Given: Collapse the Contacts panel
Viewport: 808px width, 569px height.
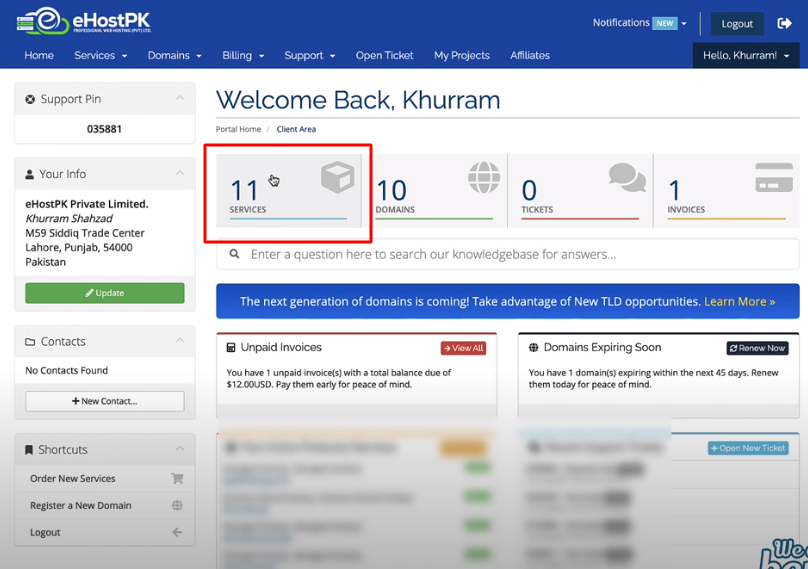Looking at the screenshot, I should [179, 340].
